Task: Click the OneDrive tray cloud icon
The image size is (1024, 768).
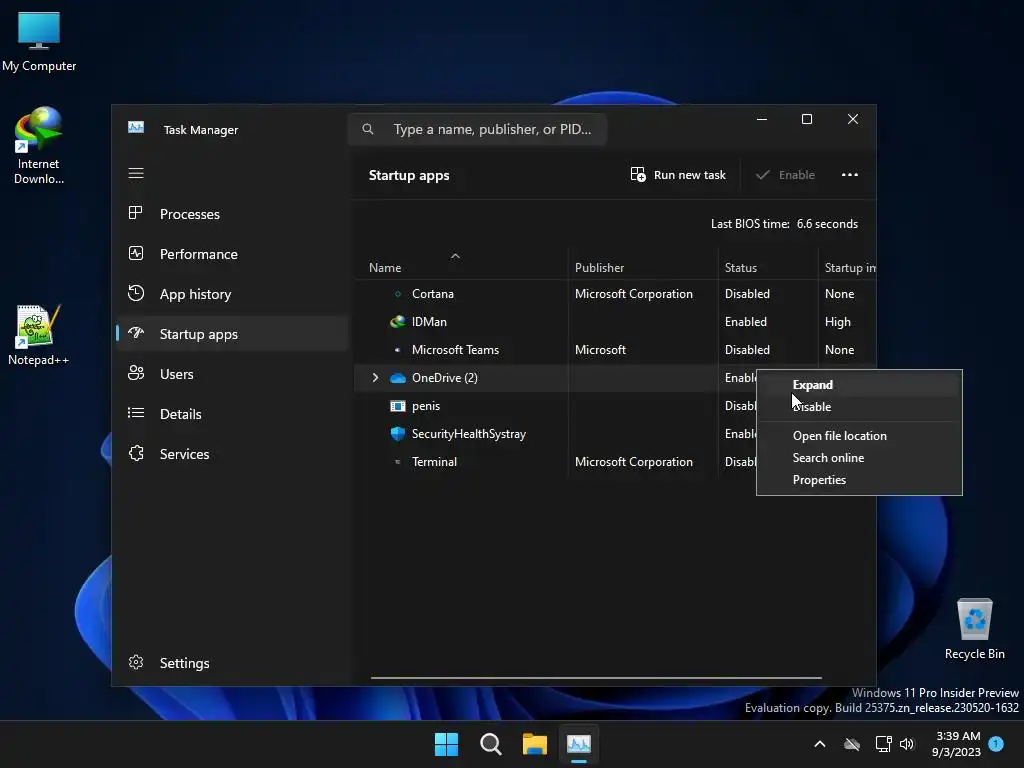Action: pos(852,744)
